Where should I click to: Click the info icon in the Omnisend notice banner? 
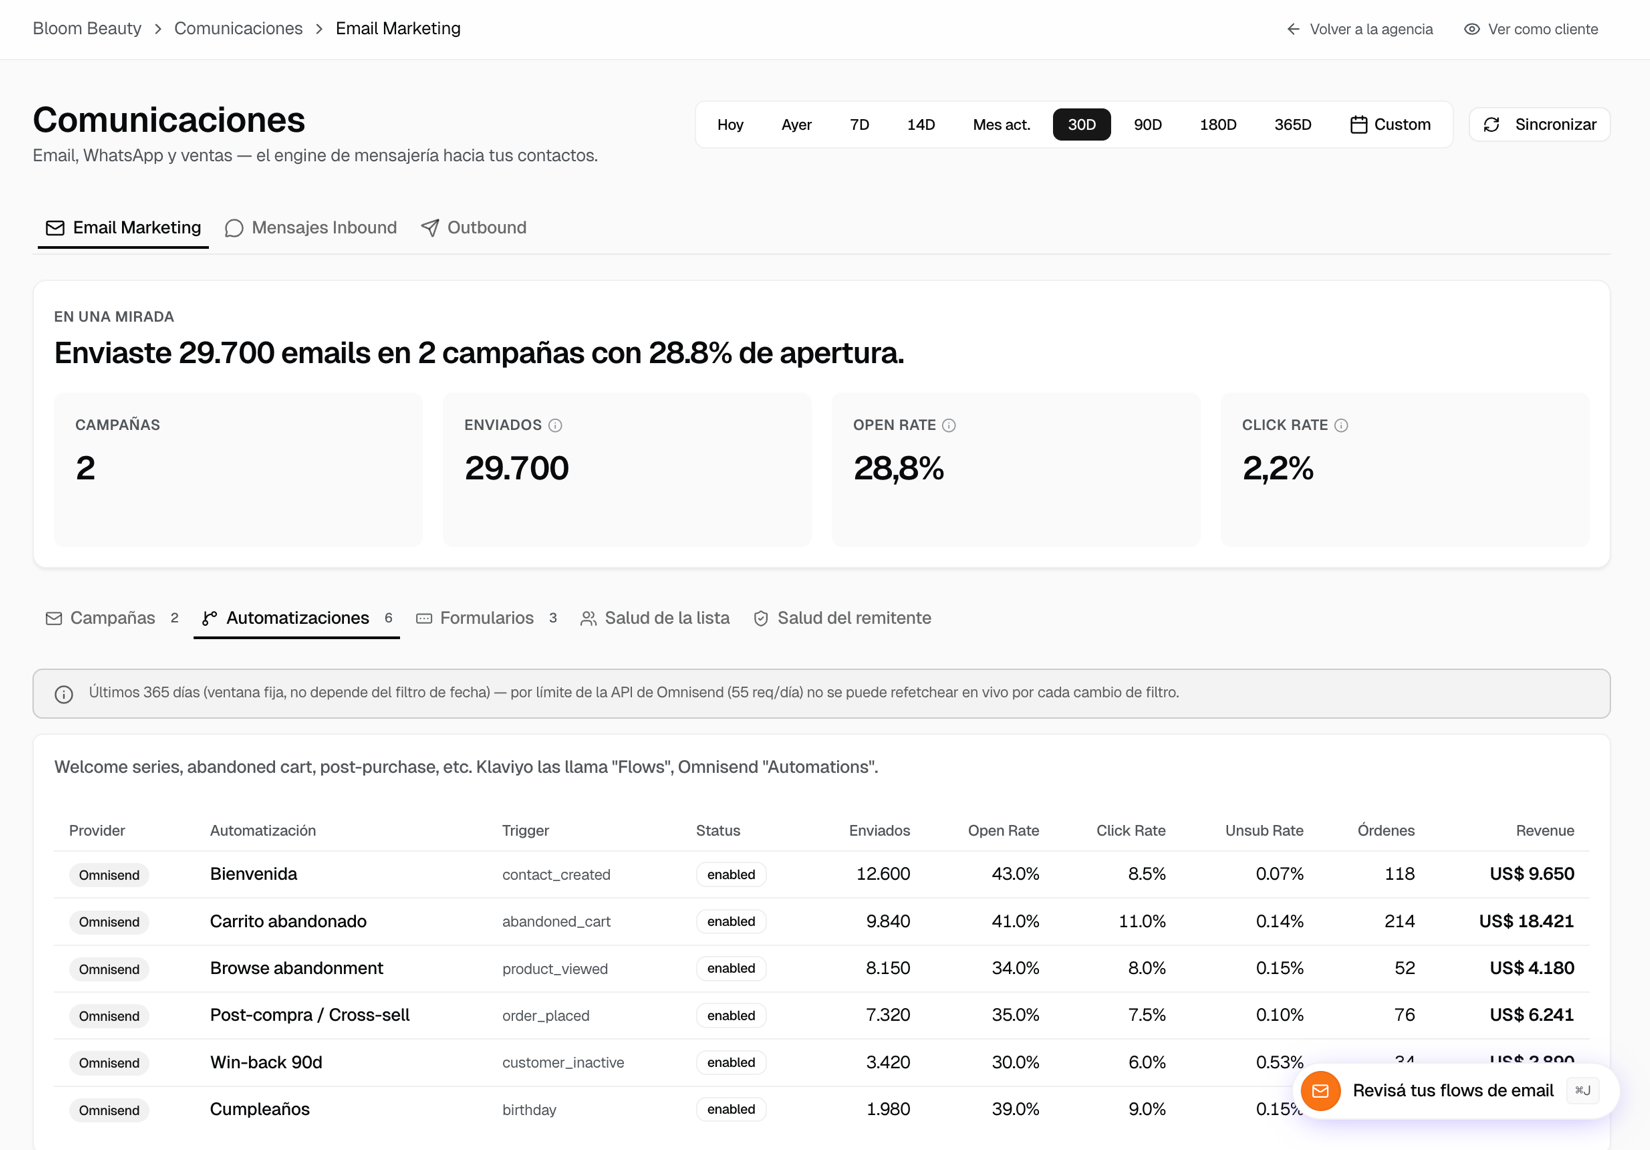point(64,694)
